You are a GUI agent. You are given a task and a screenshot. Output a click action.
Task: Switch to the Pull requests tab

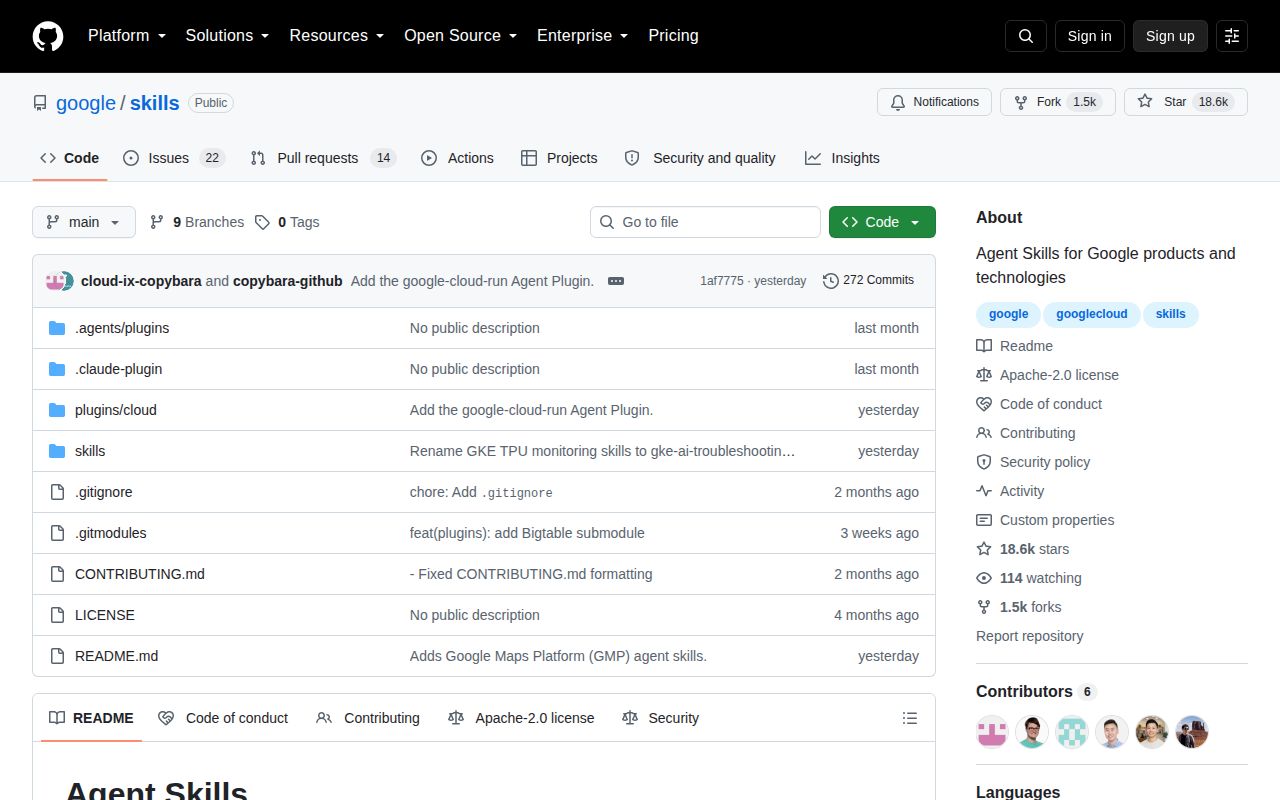pos(323,158)
